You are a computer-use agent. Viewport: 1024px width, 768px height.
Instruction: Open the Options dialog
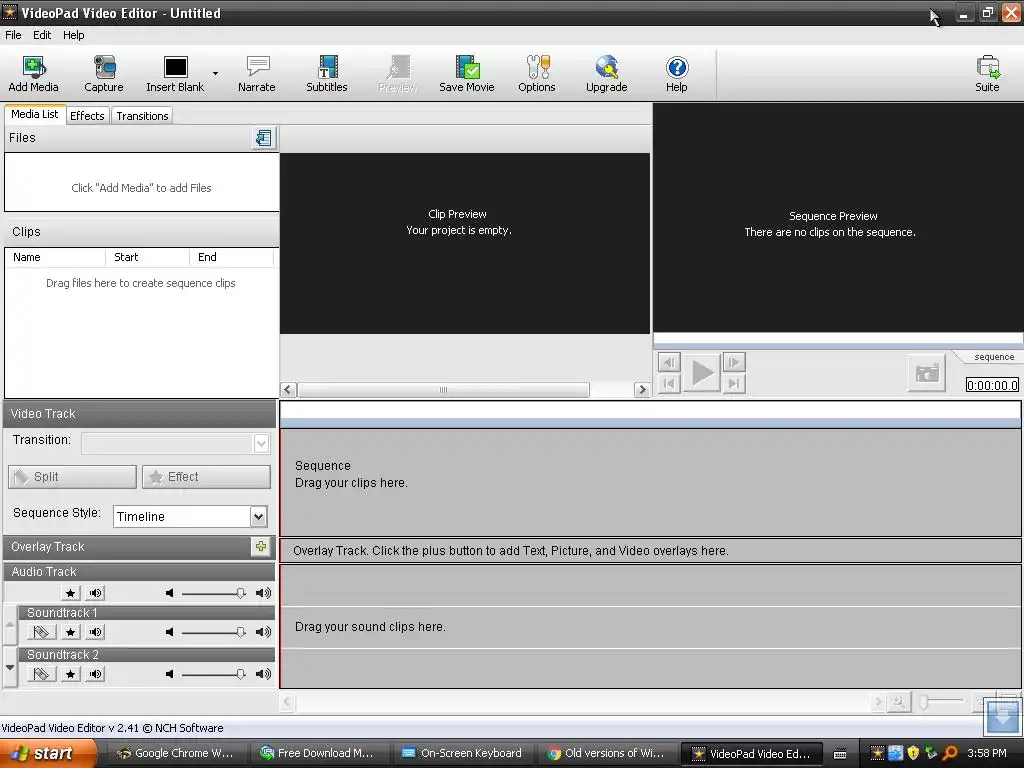point(537,73)
